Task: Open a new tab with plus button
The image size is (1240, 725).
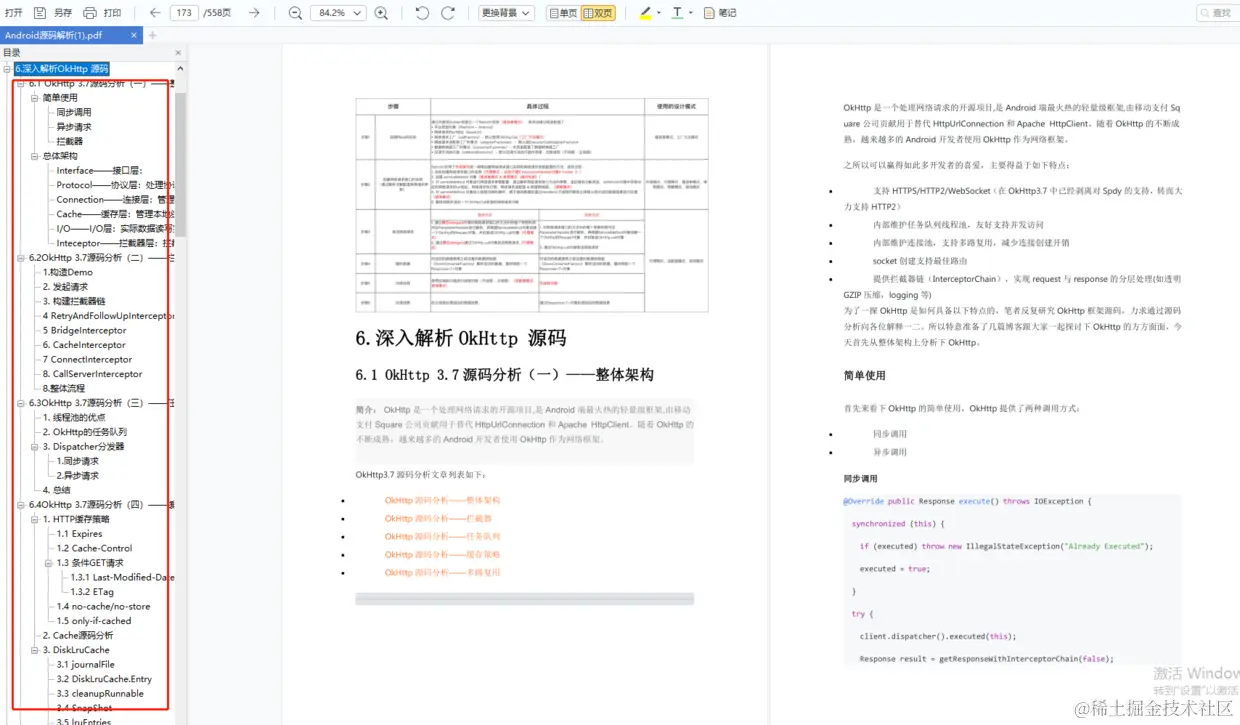Action: click(x=153, y=35)
